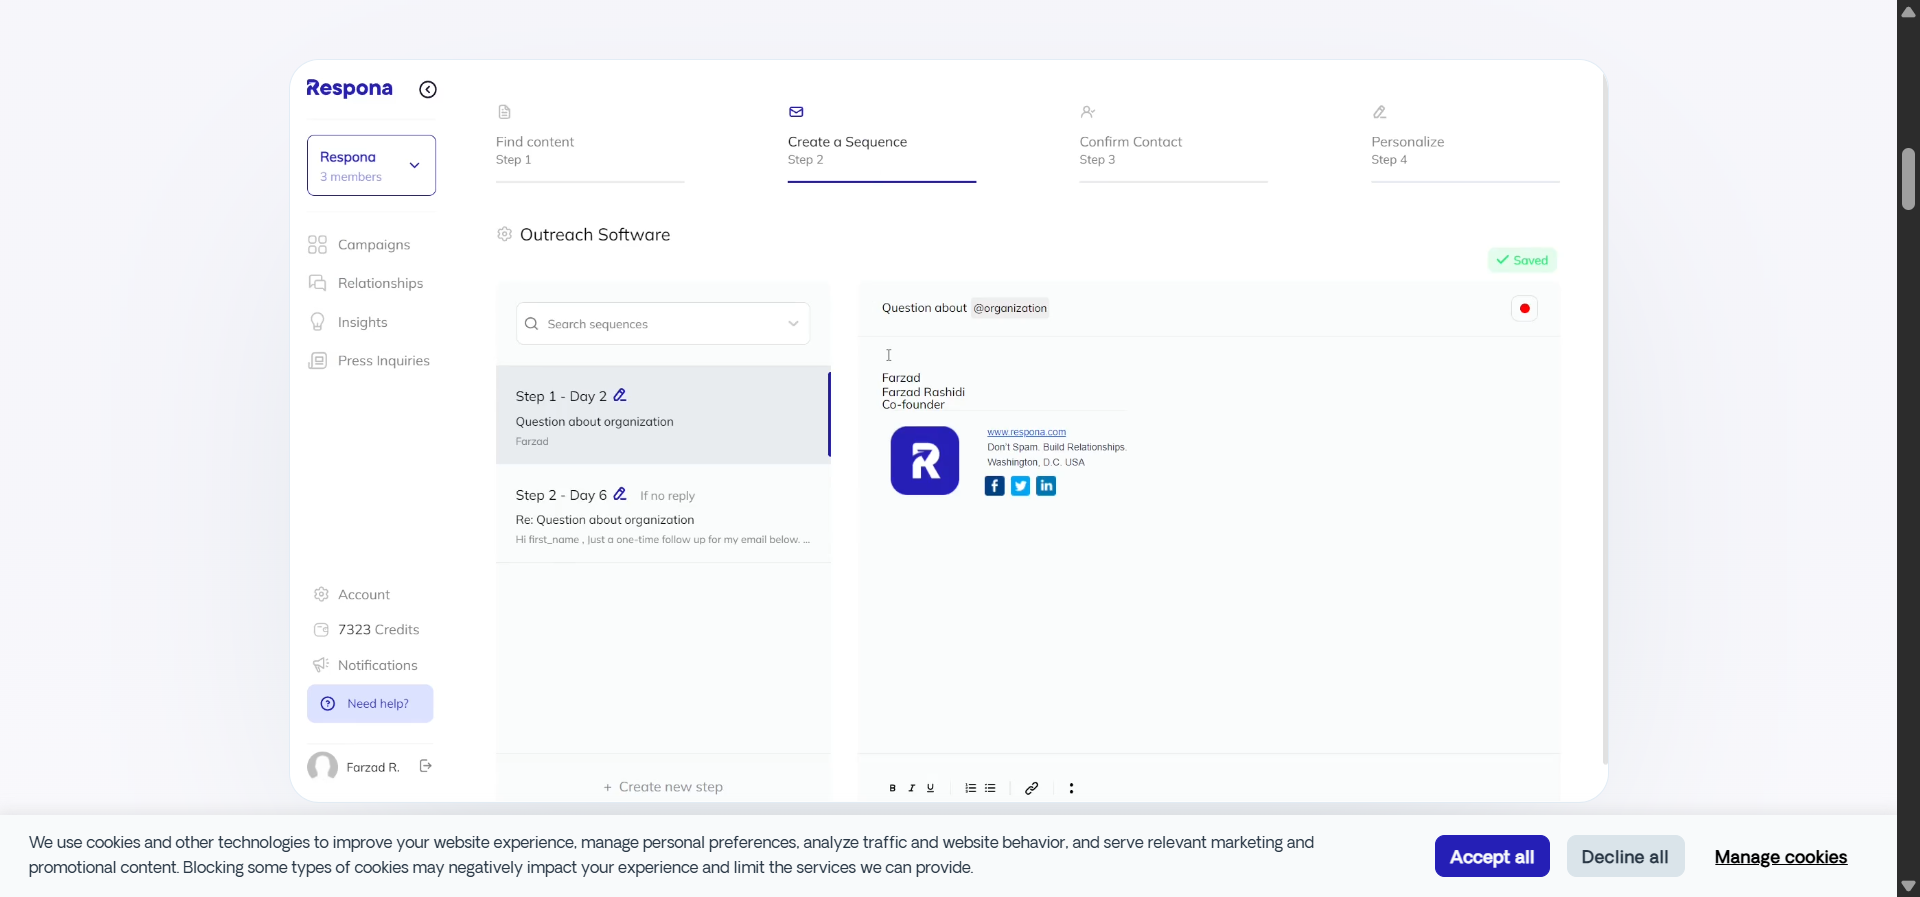Open Manage cookies link
The height and width of the screenshot is (897, 1920).
click(x=1780, y=857)
